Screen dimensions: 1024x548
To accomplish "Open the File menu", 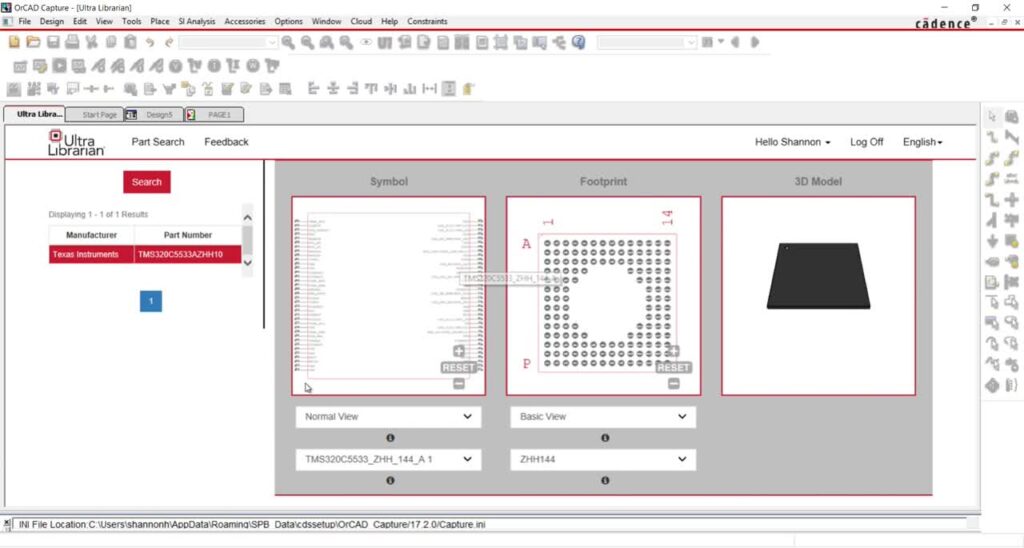I will pyautogui.click(x=25, y=22).
